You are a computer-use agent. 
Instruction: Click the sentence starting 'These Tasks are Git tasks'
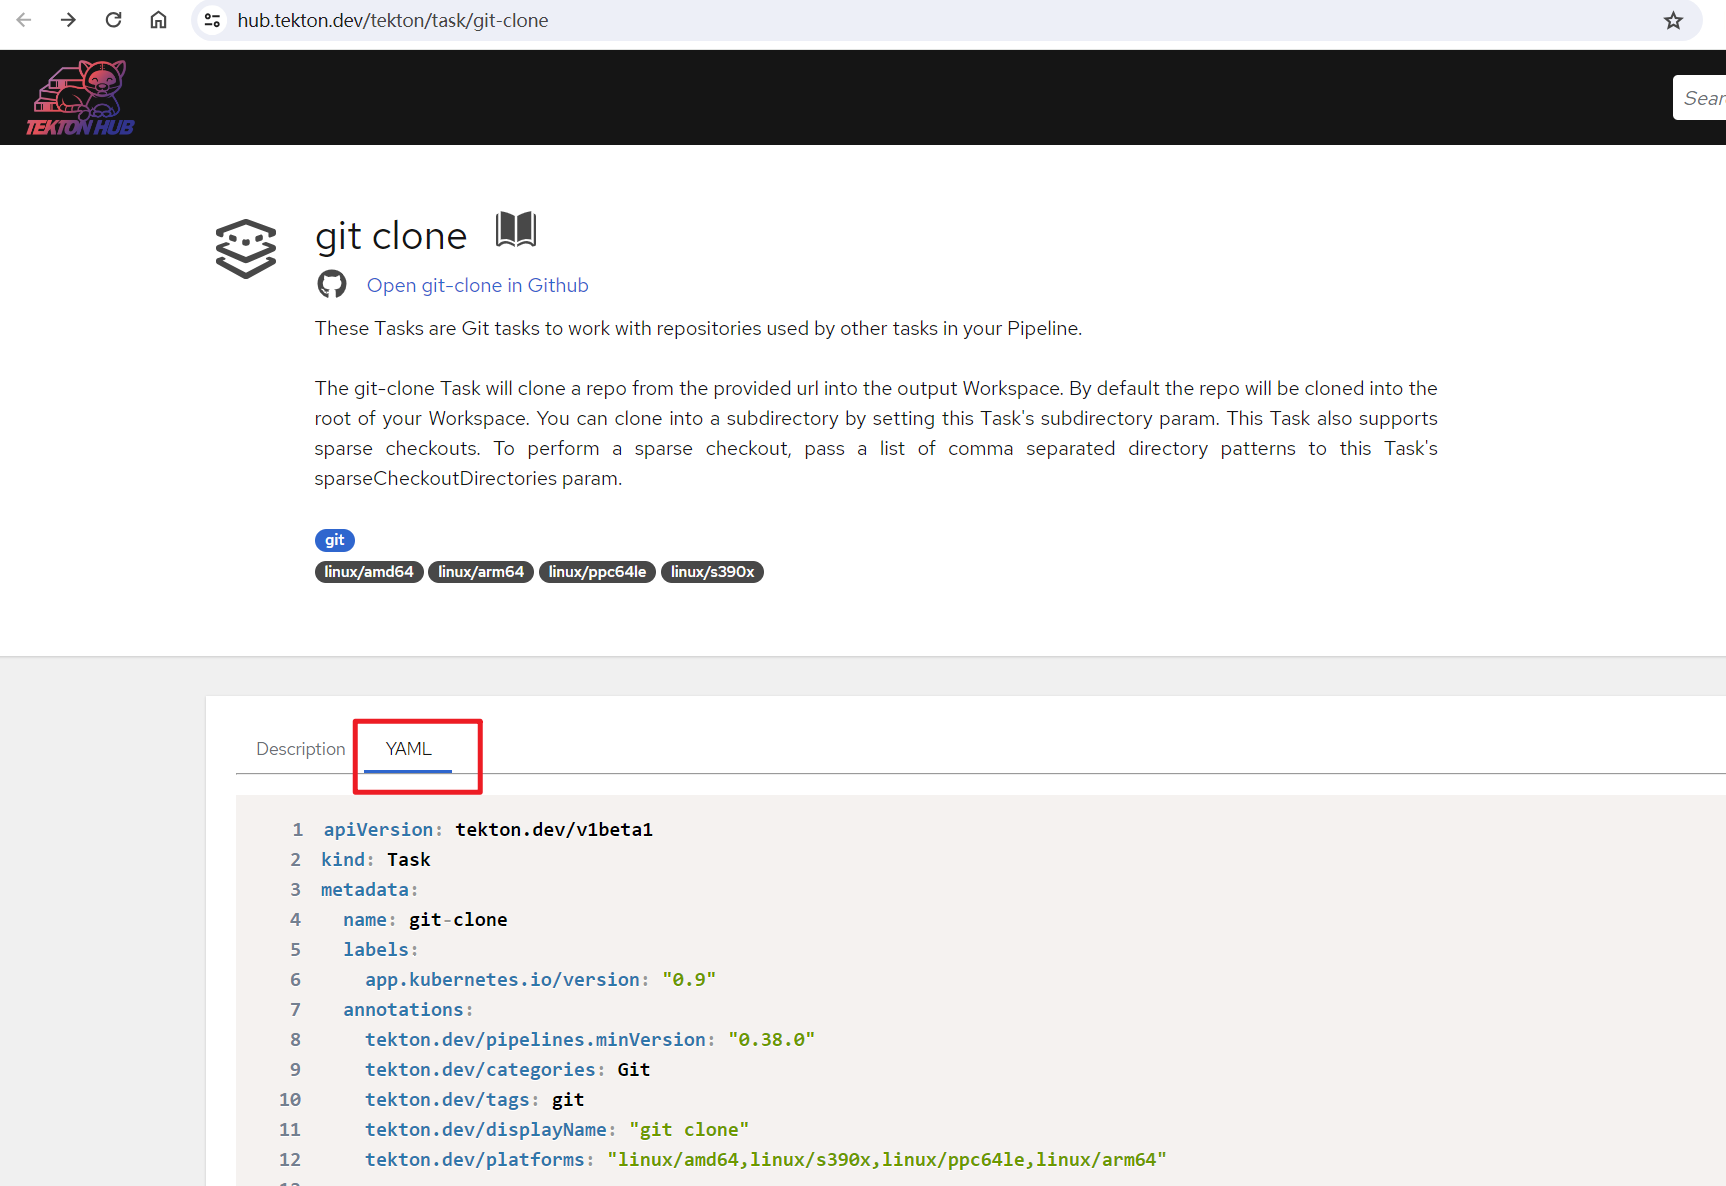coord(698,328)
